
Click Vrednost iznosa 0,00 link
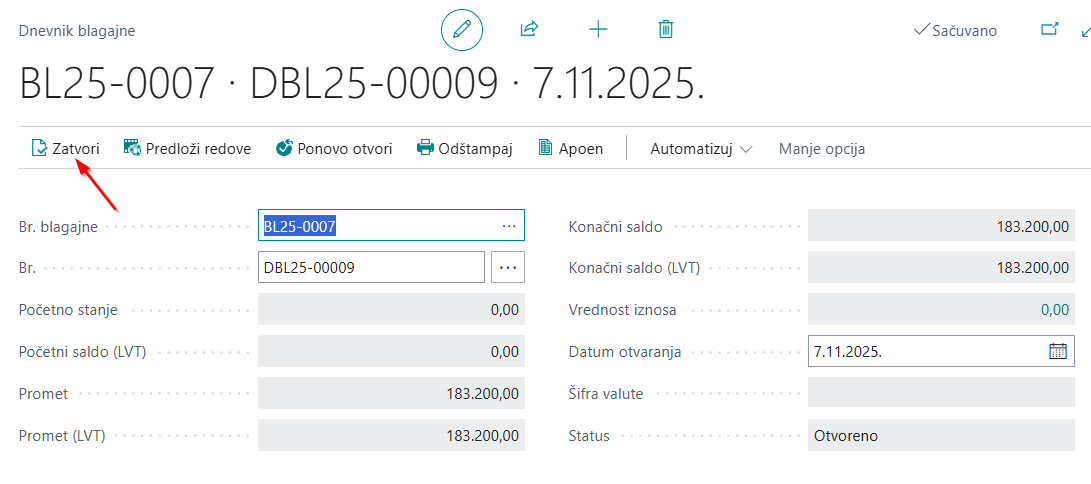[x=1055, y=309]
